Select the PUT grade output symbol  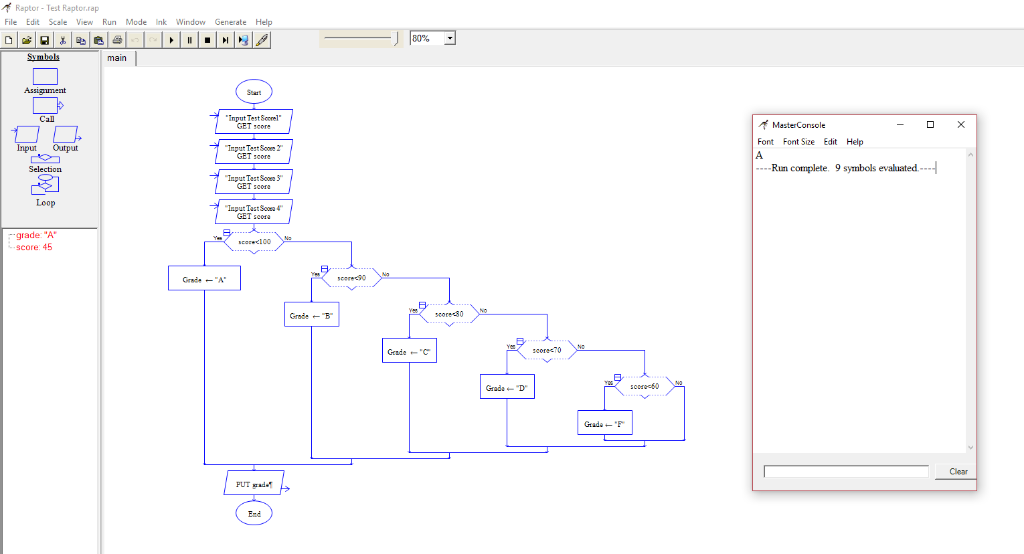[x=254, y=483]
